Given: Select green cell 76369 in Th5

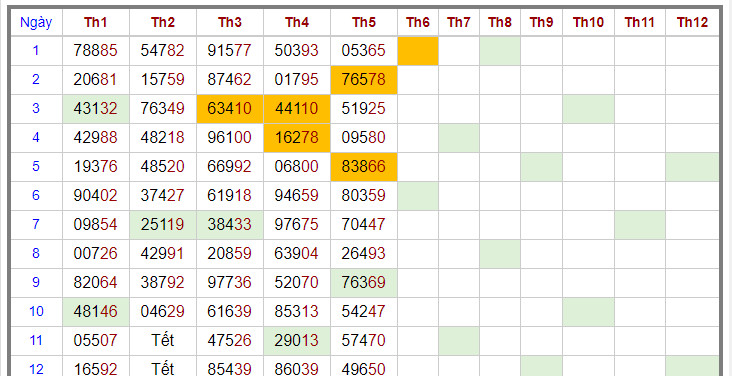Looking at the screenshot, I should [364, 283].
